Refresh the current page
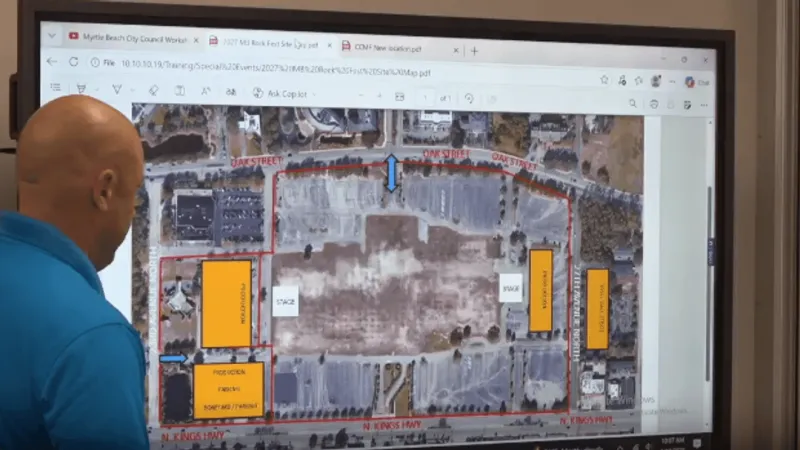 click(74, 62)
